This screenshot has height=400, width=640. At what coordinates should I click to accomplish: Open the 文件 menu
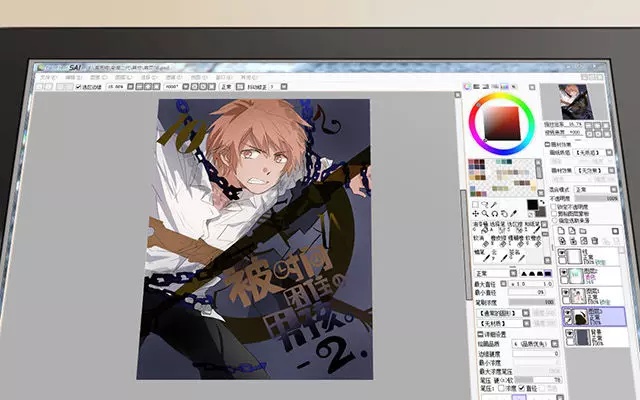[46, 77]
